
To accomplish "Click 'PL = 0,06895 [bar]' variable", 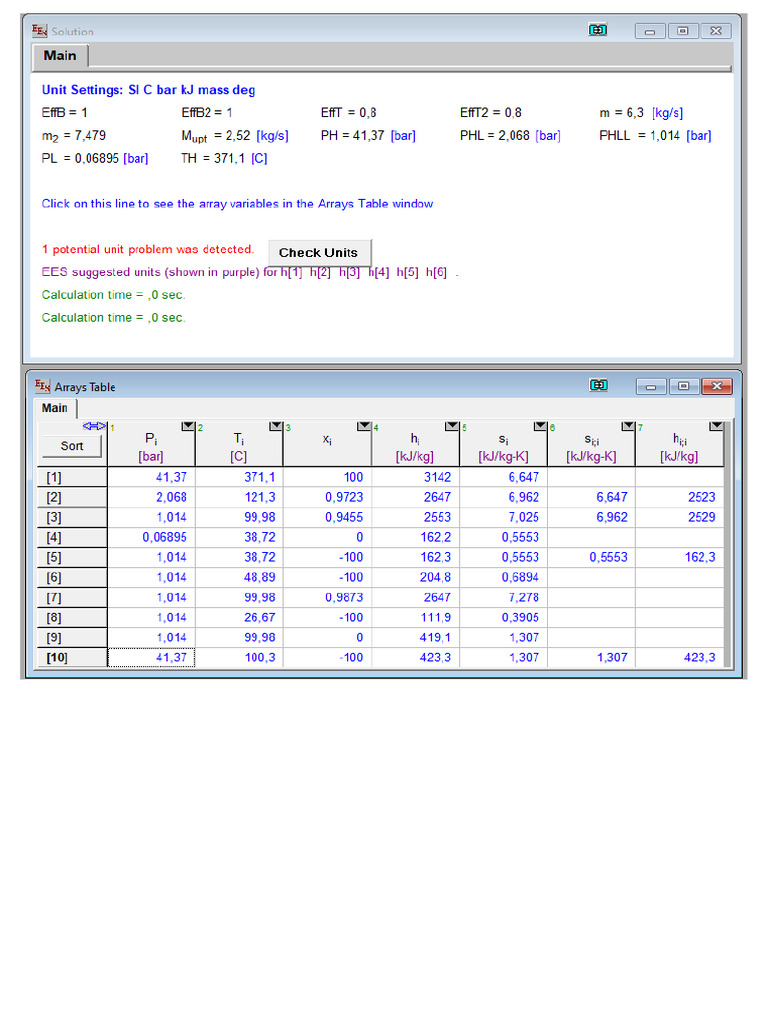I will (95, 159).
